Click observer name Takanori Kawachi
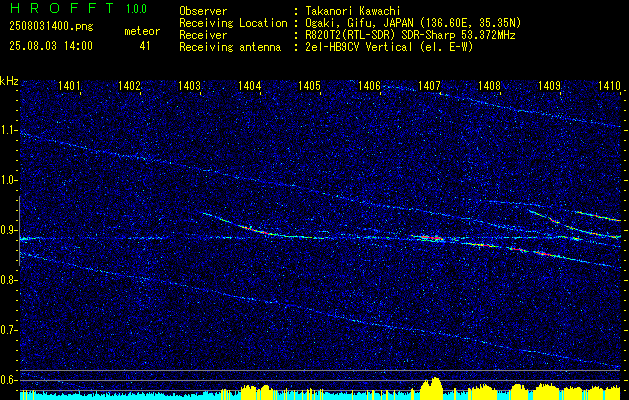The height and width of the screenshot is (400, 629). pyautogui.click(x=353, y=11)
